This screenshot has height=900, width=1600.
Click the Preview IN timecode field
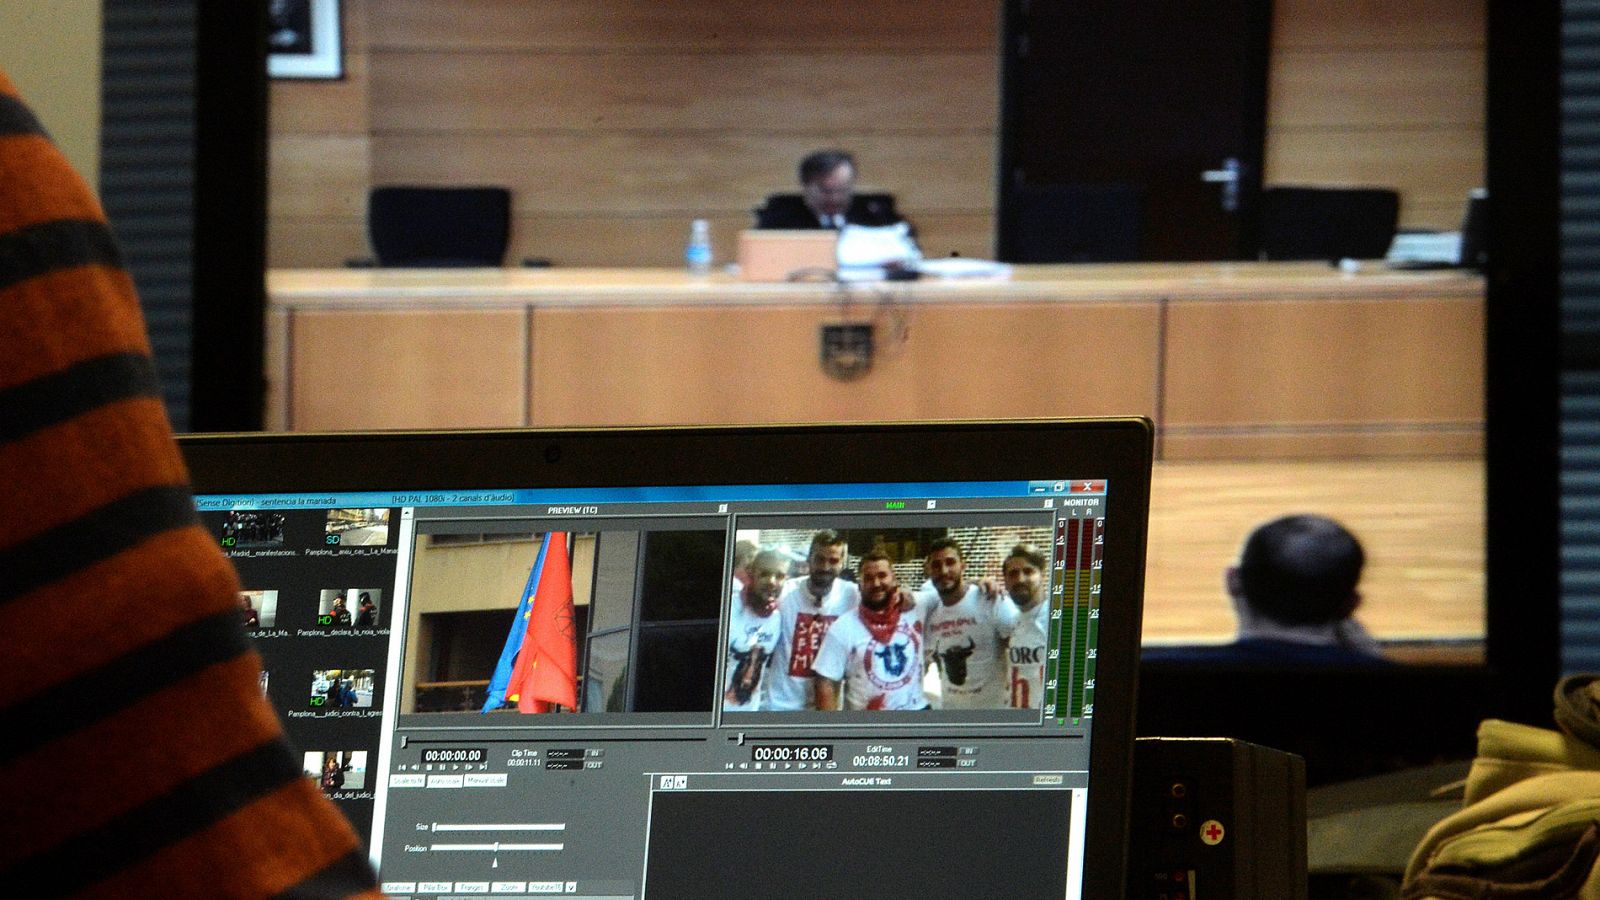coord(565,753)
